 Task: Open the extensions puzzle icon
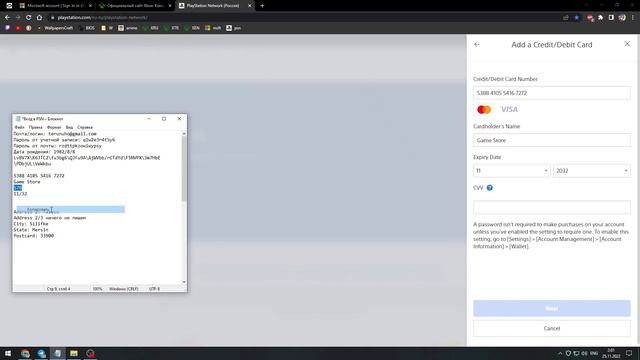pyautogui.click(x=600, y=18)
